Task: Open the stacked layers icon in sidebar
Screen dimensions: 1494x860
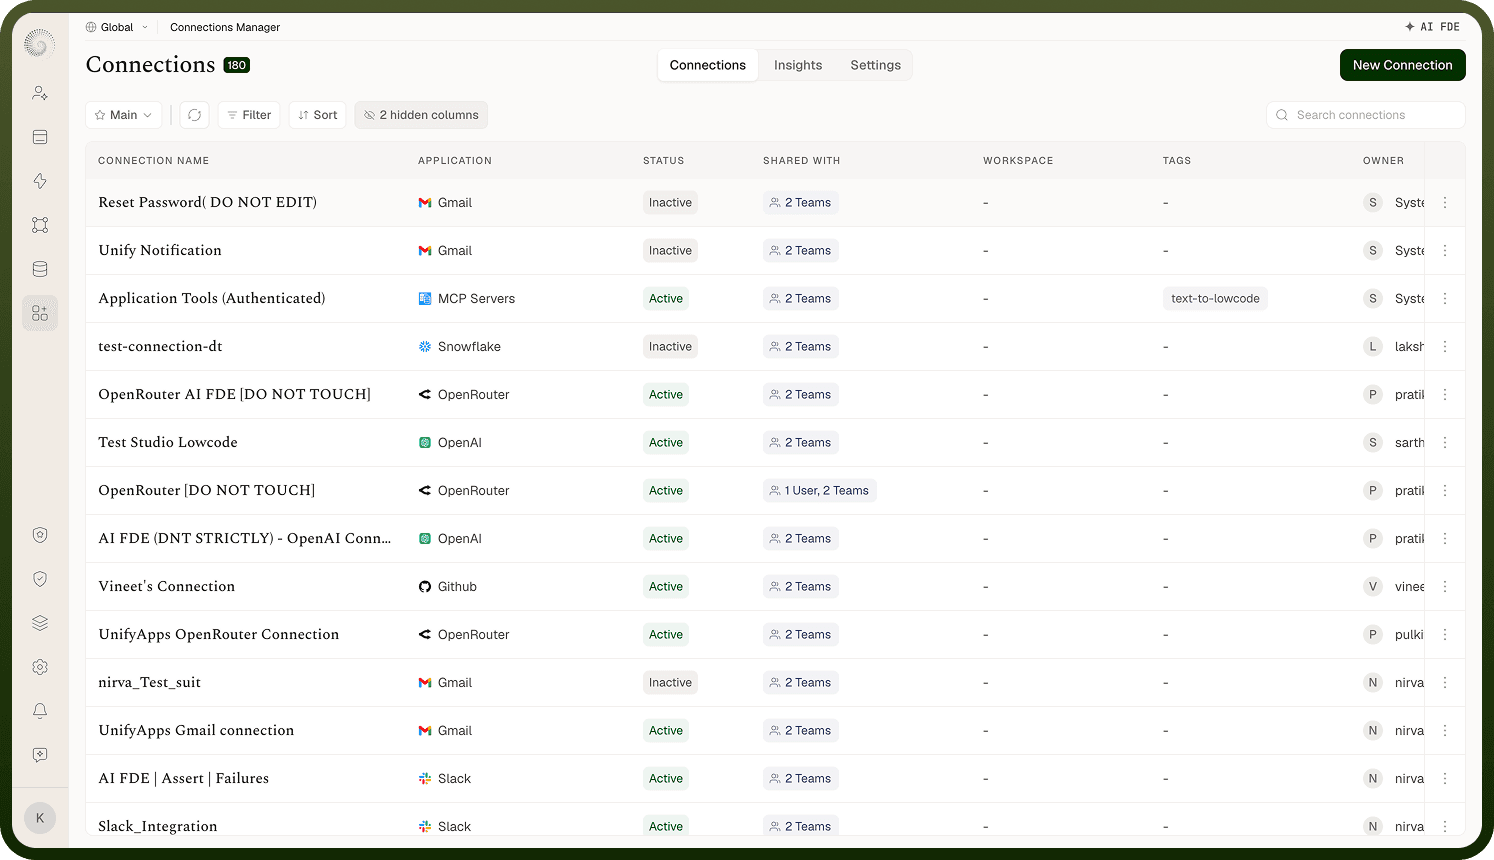Action: pos(40,623)
